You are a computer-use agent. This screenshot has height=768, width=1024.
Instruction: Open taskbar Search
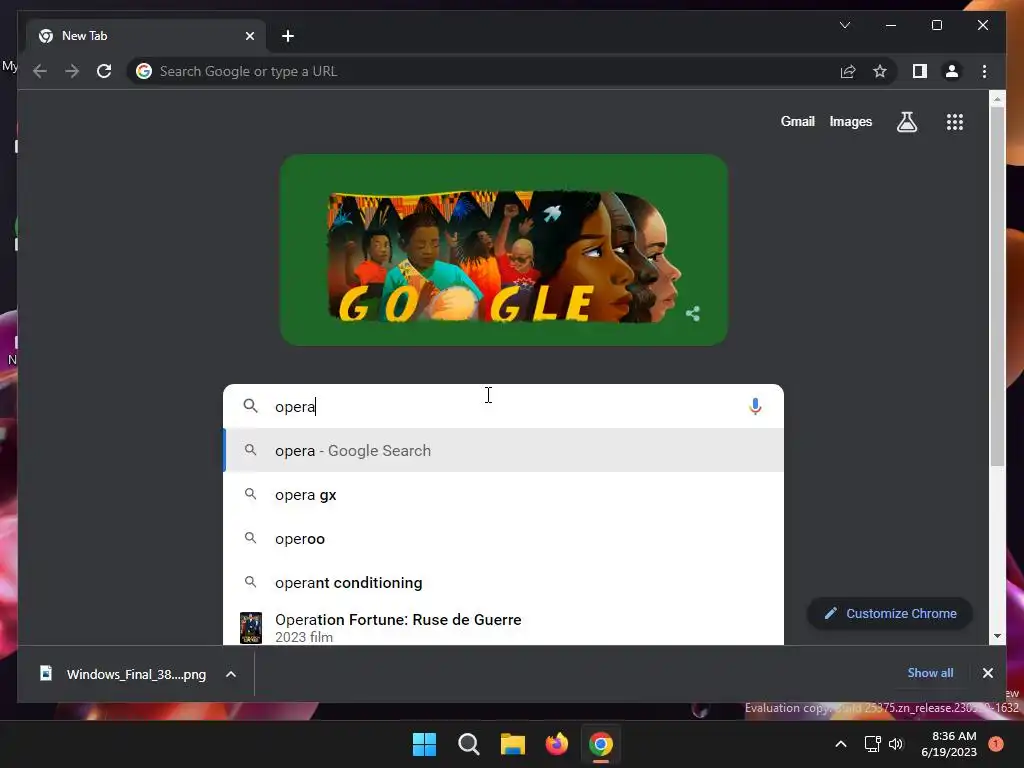(469, 744)
